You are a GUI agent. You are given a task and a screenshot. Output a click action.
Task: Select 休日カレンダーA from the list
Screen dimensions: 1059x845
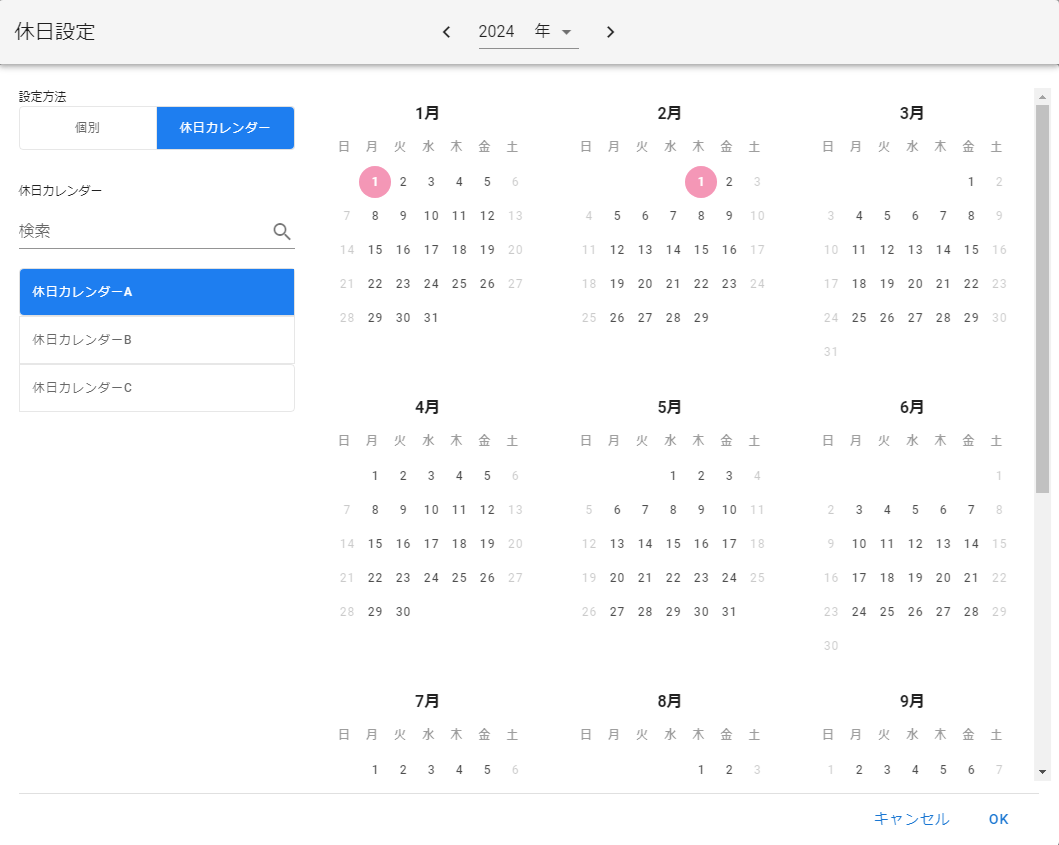click(157, 292)
